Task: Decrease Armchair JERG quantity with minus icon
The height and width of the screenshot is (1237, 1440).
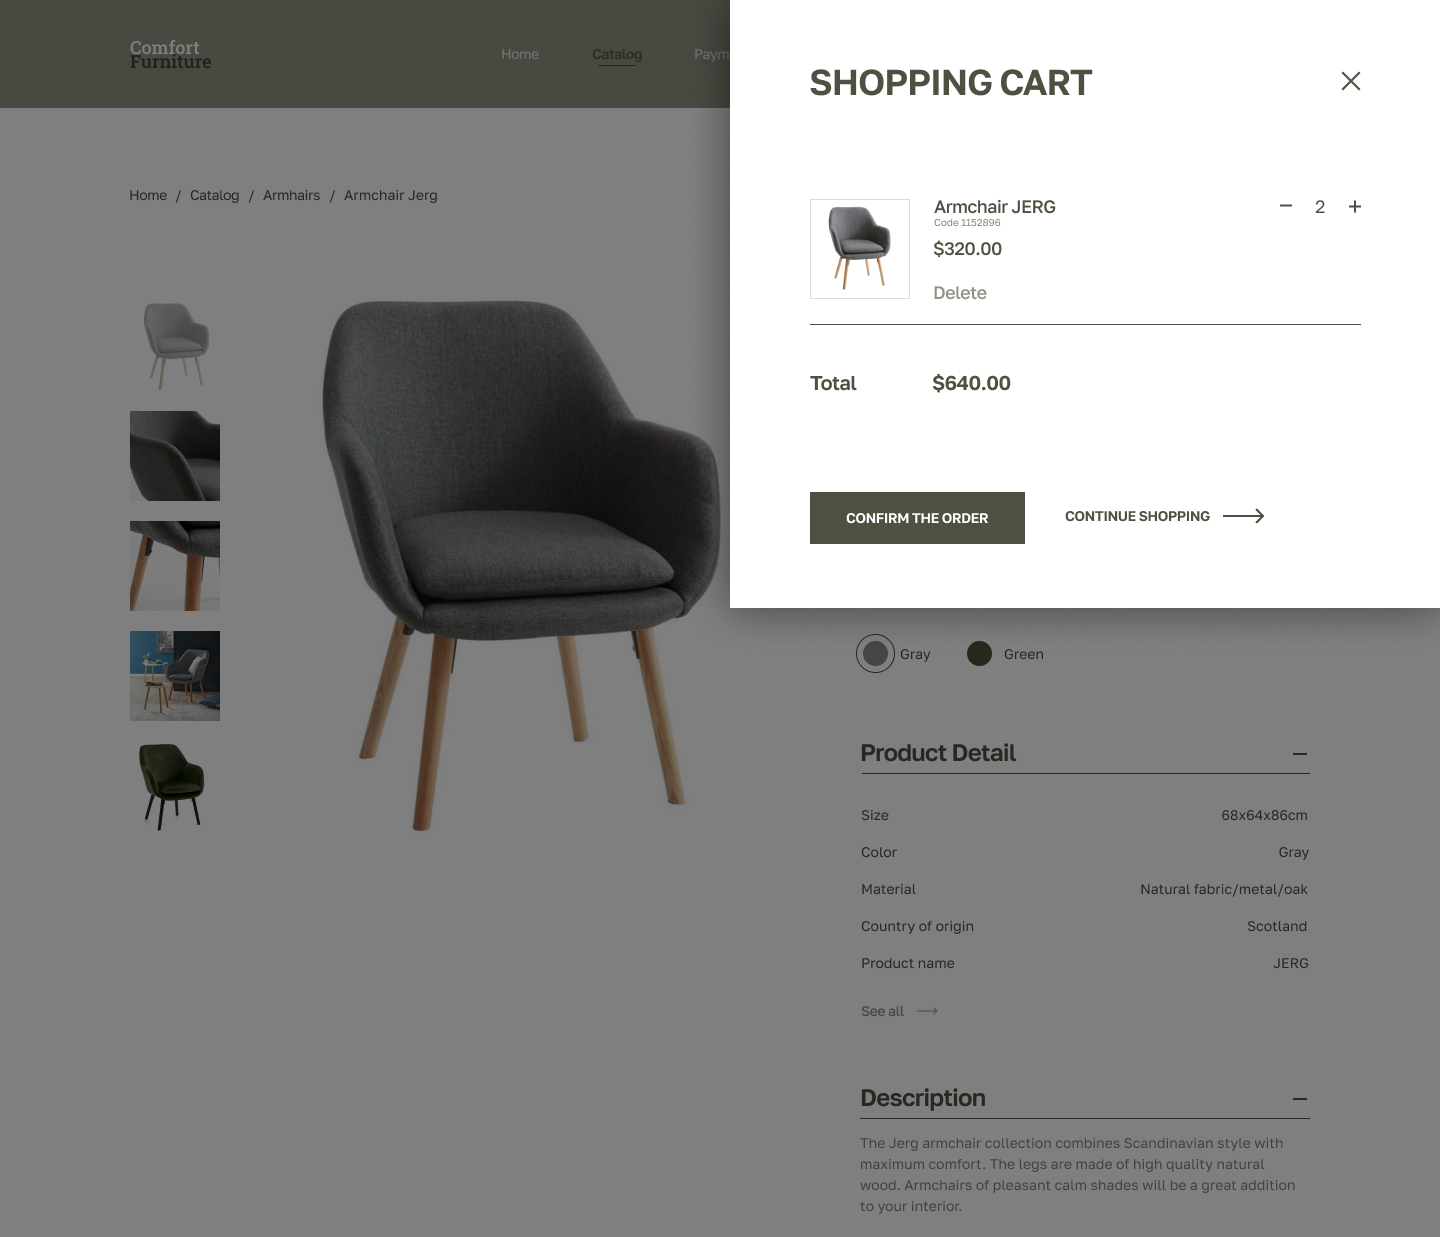Action: pos(1286,206)
